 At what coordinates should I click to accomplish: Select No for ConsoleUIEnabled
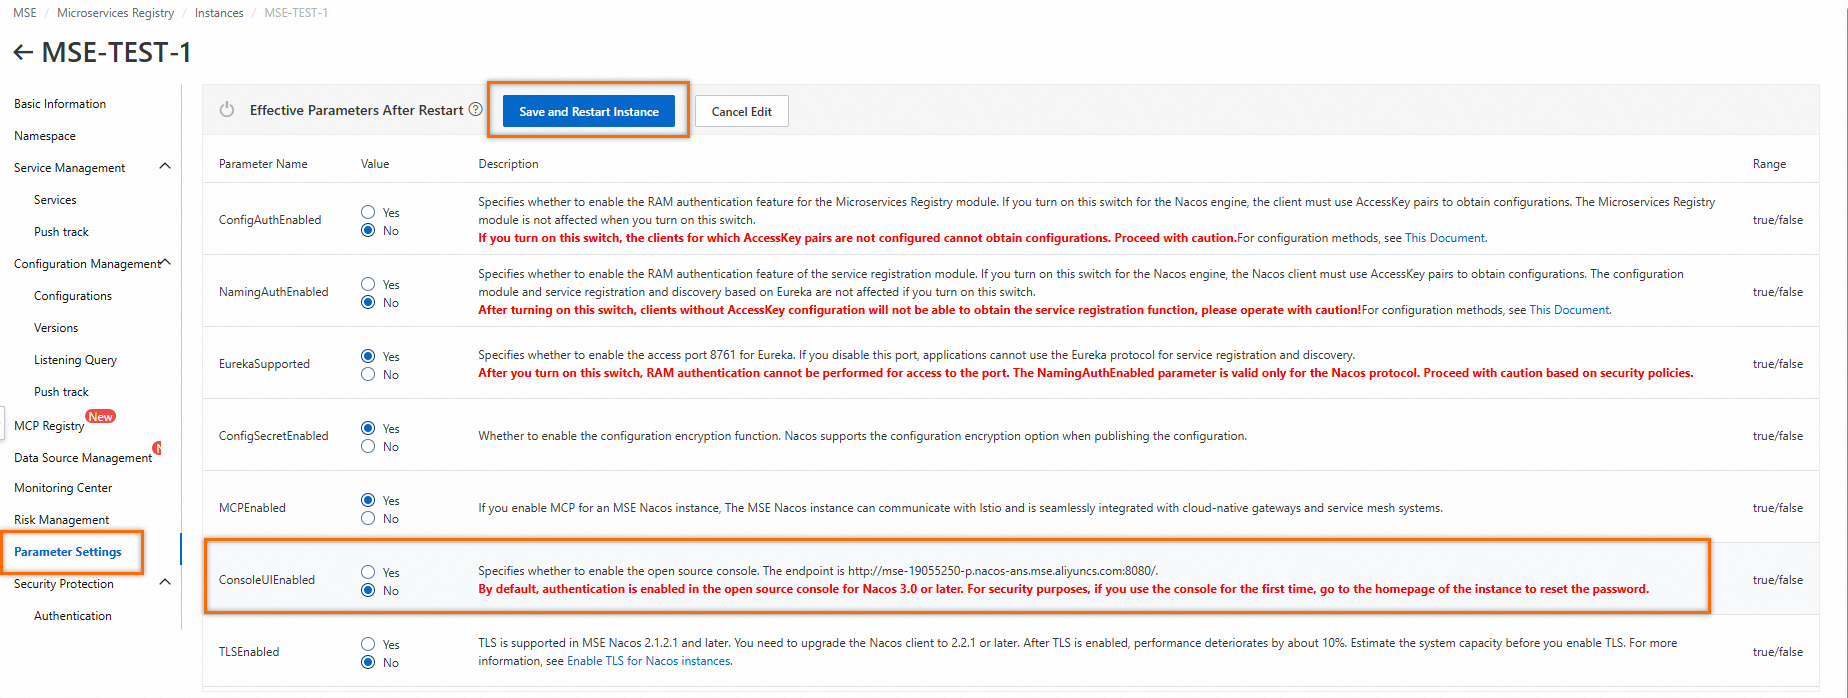click(x=368, y=590)
